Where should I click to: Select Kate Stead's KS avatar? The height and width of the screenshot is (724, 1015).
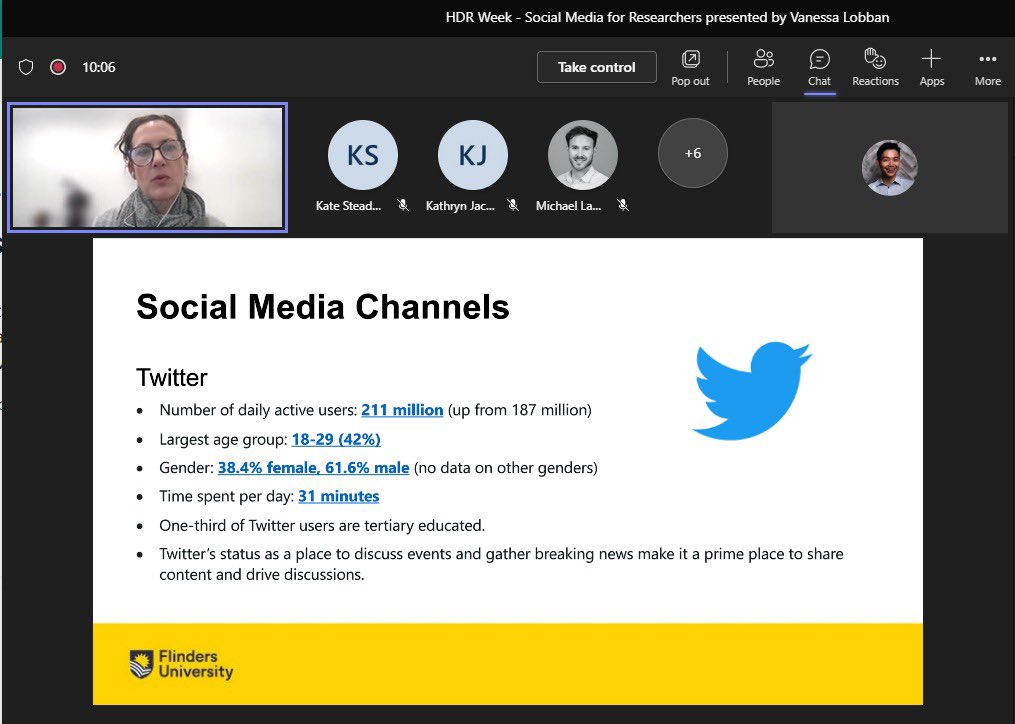tap(362, 155)
